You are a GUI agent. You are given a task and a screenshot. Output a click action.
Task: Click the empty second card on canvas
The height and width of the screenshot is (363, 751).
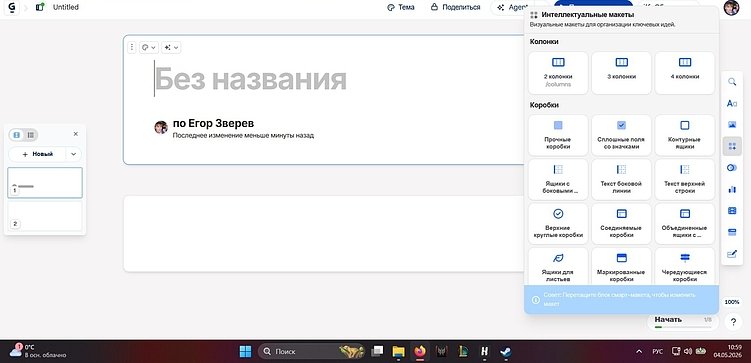coord(323,234)
